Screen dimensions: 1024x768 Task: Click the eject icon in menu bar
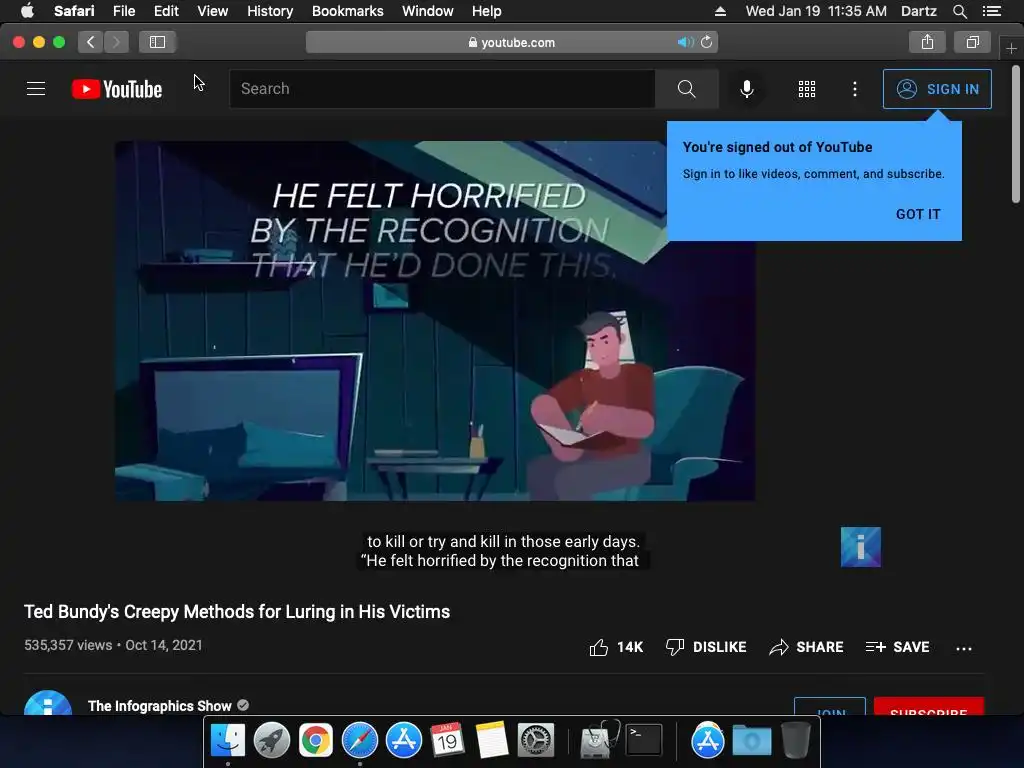720,11
